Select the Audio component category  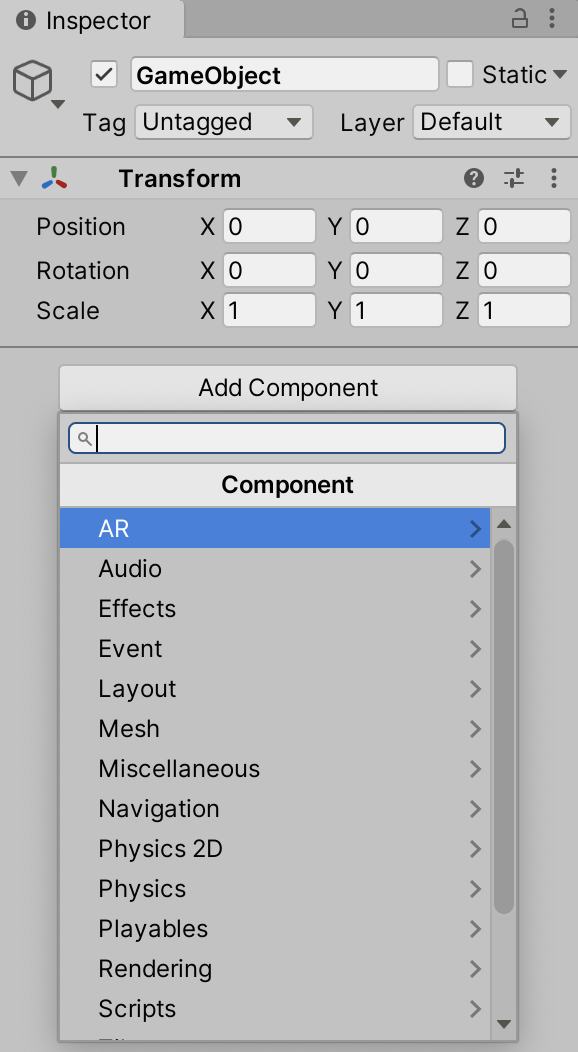point(275,569)
